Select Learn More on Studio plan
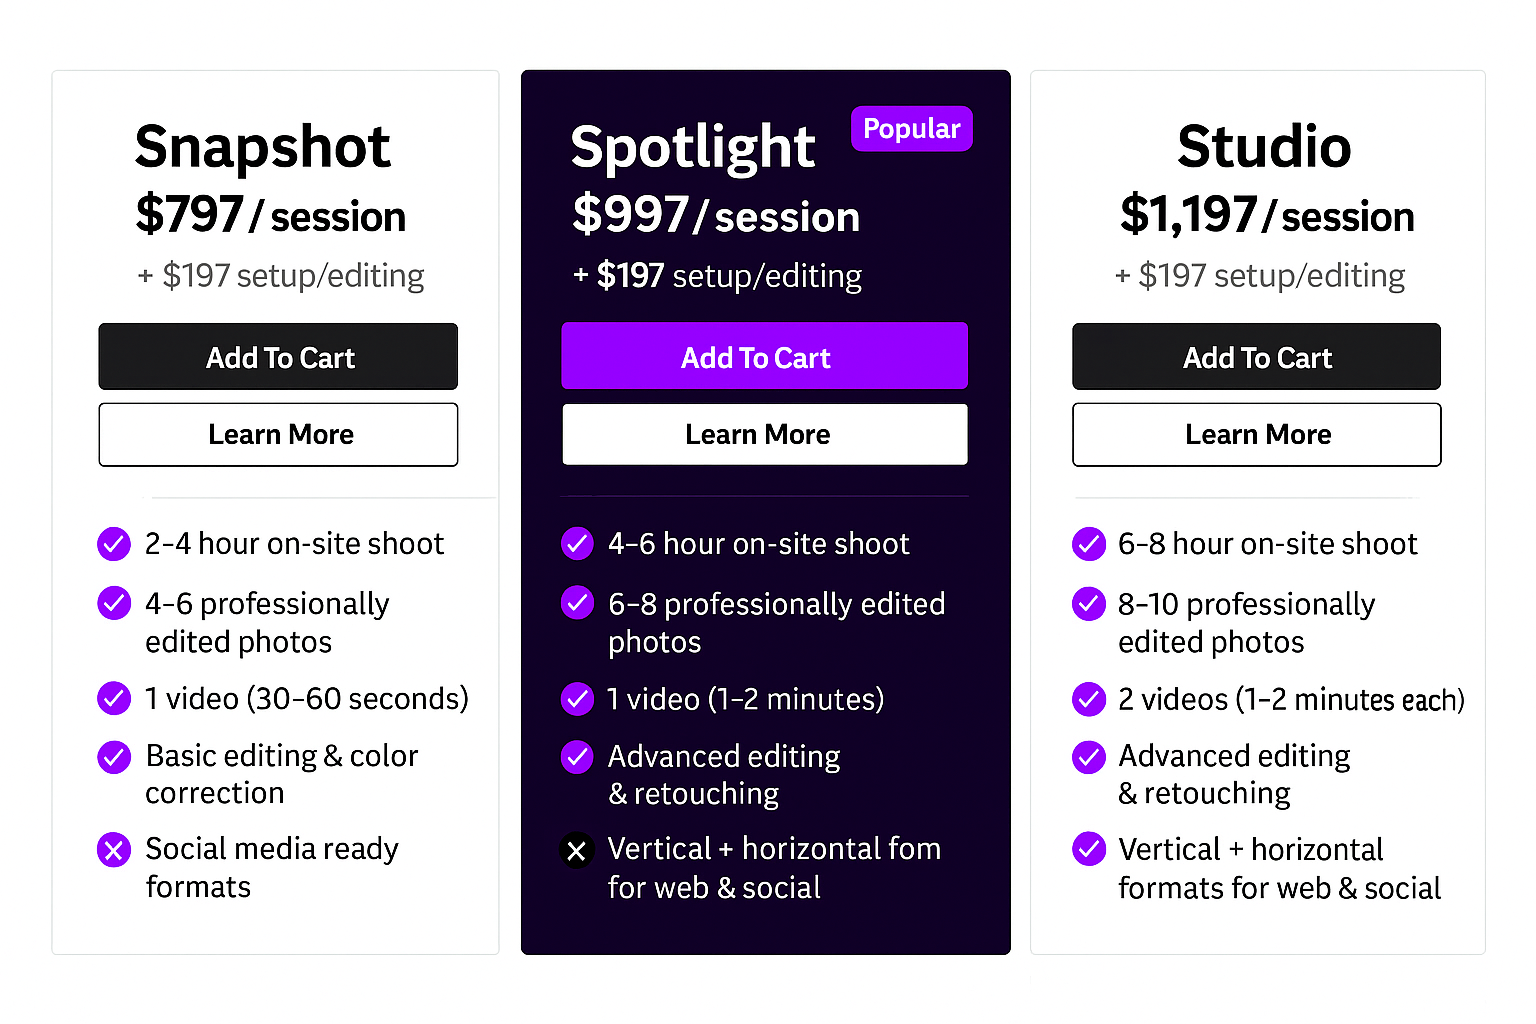Screen dimensions: 1536x1024 pyautogui.click(x=1256, y=435)
